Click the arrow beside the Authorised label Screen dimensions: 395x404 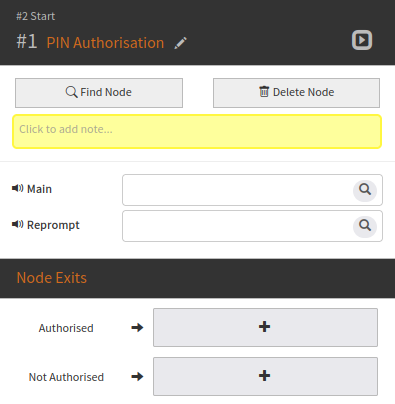137,328
